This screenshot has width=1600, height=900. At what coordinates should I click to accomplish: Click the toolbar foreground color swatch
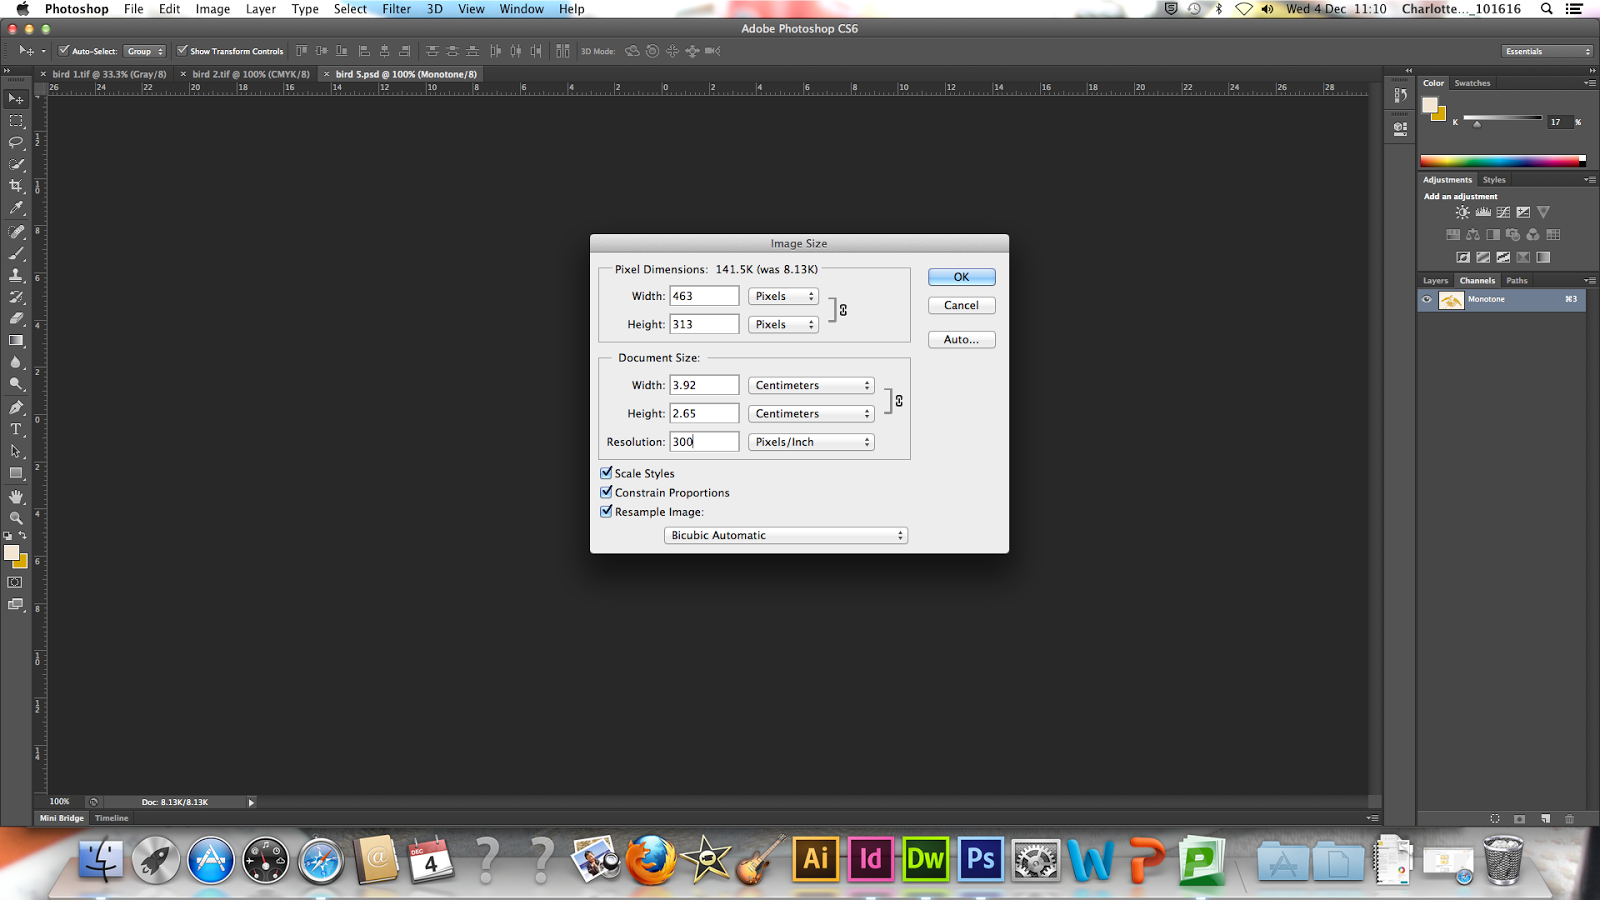[11, 553]
